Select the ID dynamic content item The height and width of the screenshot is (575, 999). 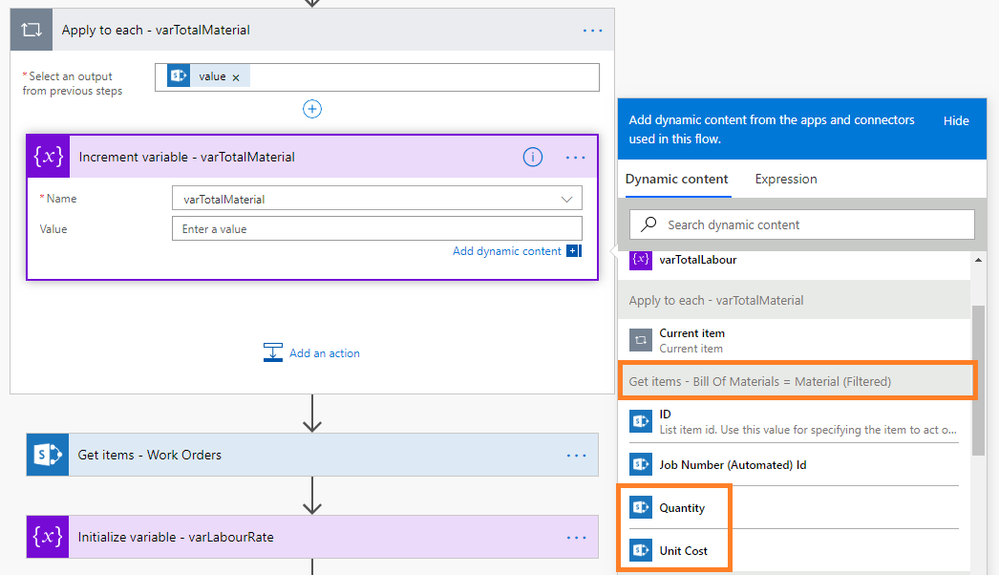(794, 422)
